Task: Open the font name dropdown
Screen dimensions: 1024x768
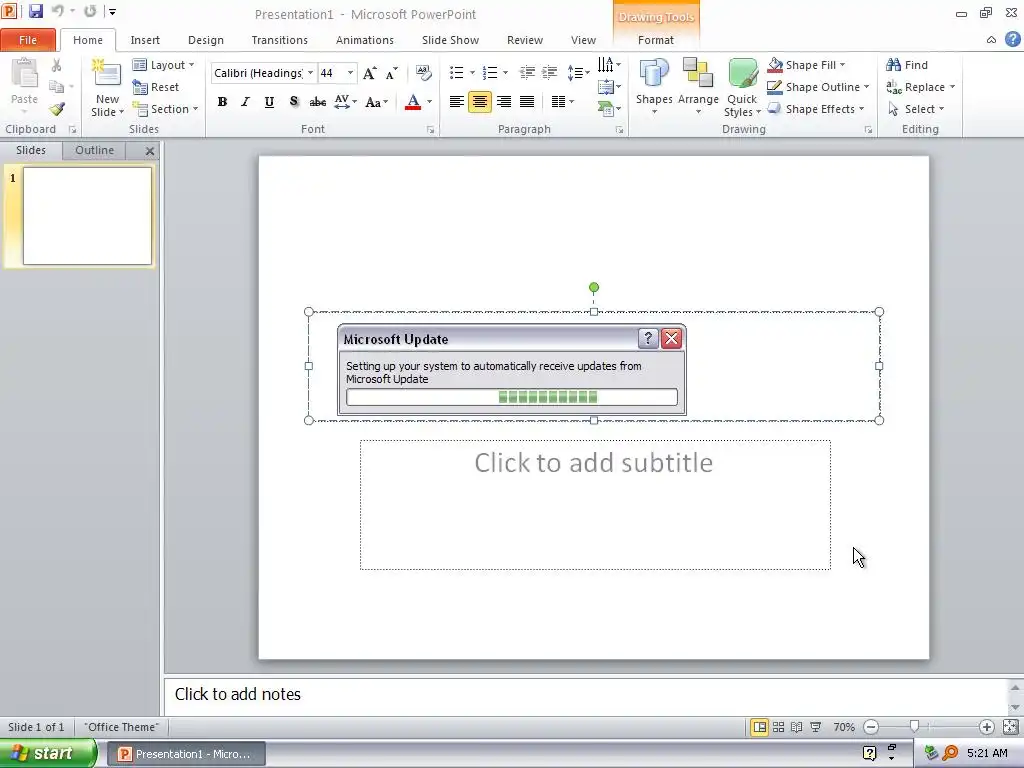Action: click(x=310, y=72)
